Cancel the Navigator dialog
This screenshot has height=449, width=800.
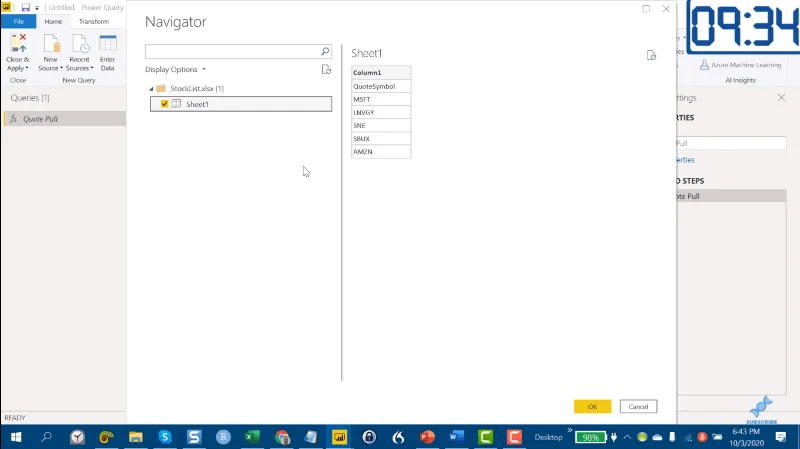pyautogui.click(x=638, y=407)
